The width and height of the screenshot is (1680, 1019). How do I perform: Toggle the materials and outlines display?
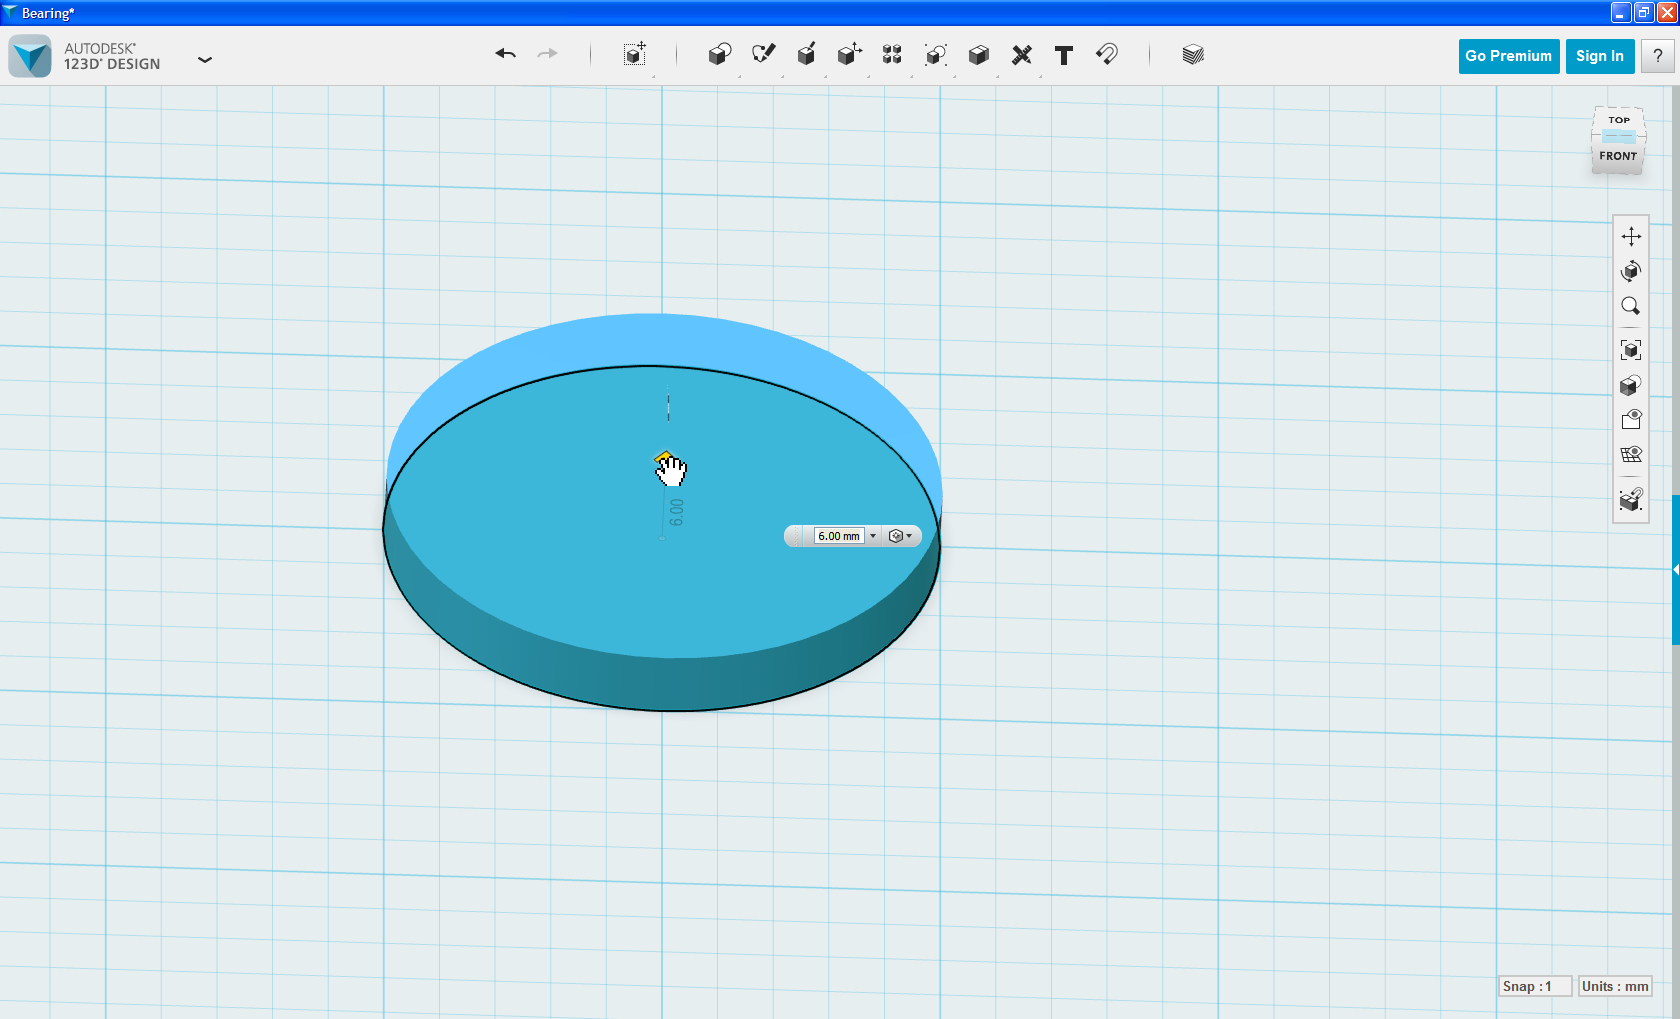point(1631,385)
